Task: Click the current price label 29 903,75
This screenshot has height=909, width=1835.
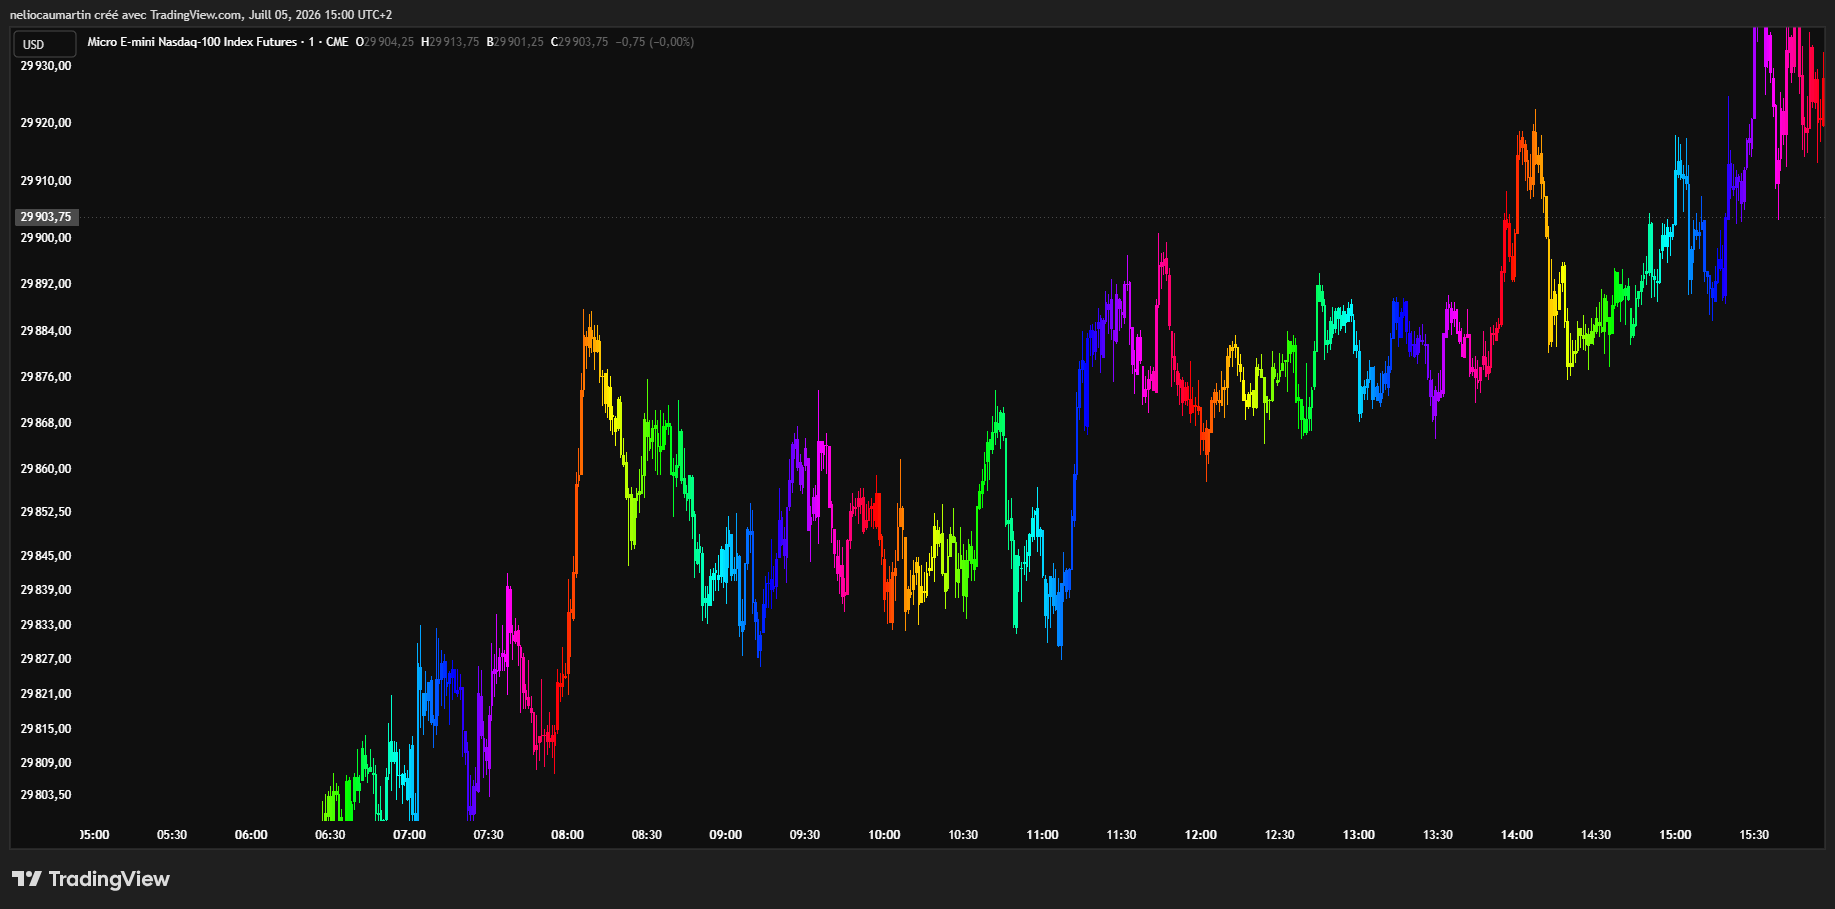Action: 46,217
